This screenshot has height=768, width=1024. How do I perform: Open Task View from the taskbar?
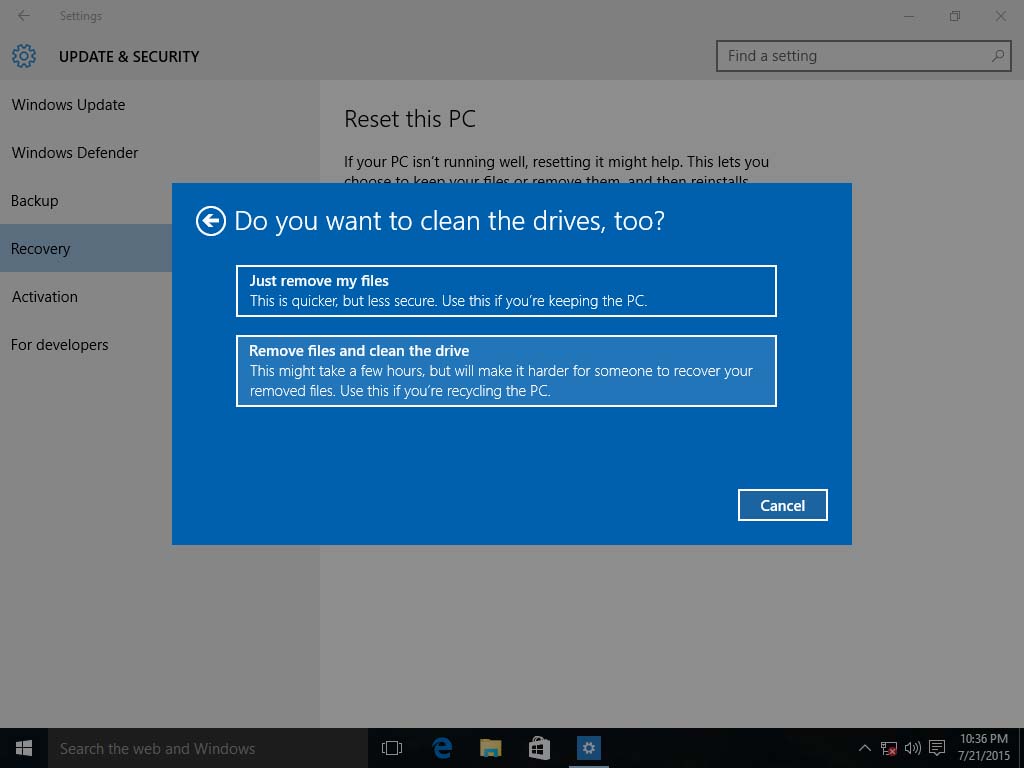pyautogui.click(x=392, y=748)
